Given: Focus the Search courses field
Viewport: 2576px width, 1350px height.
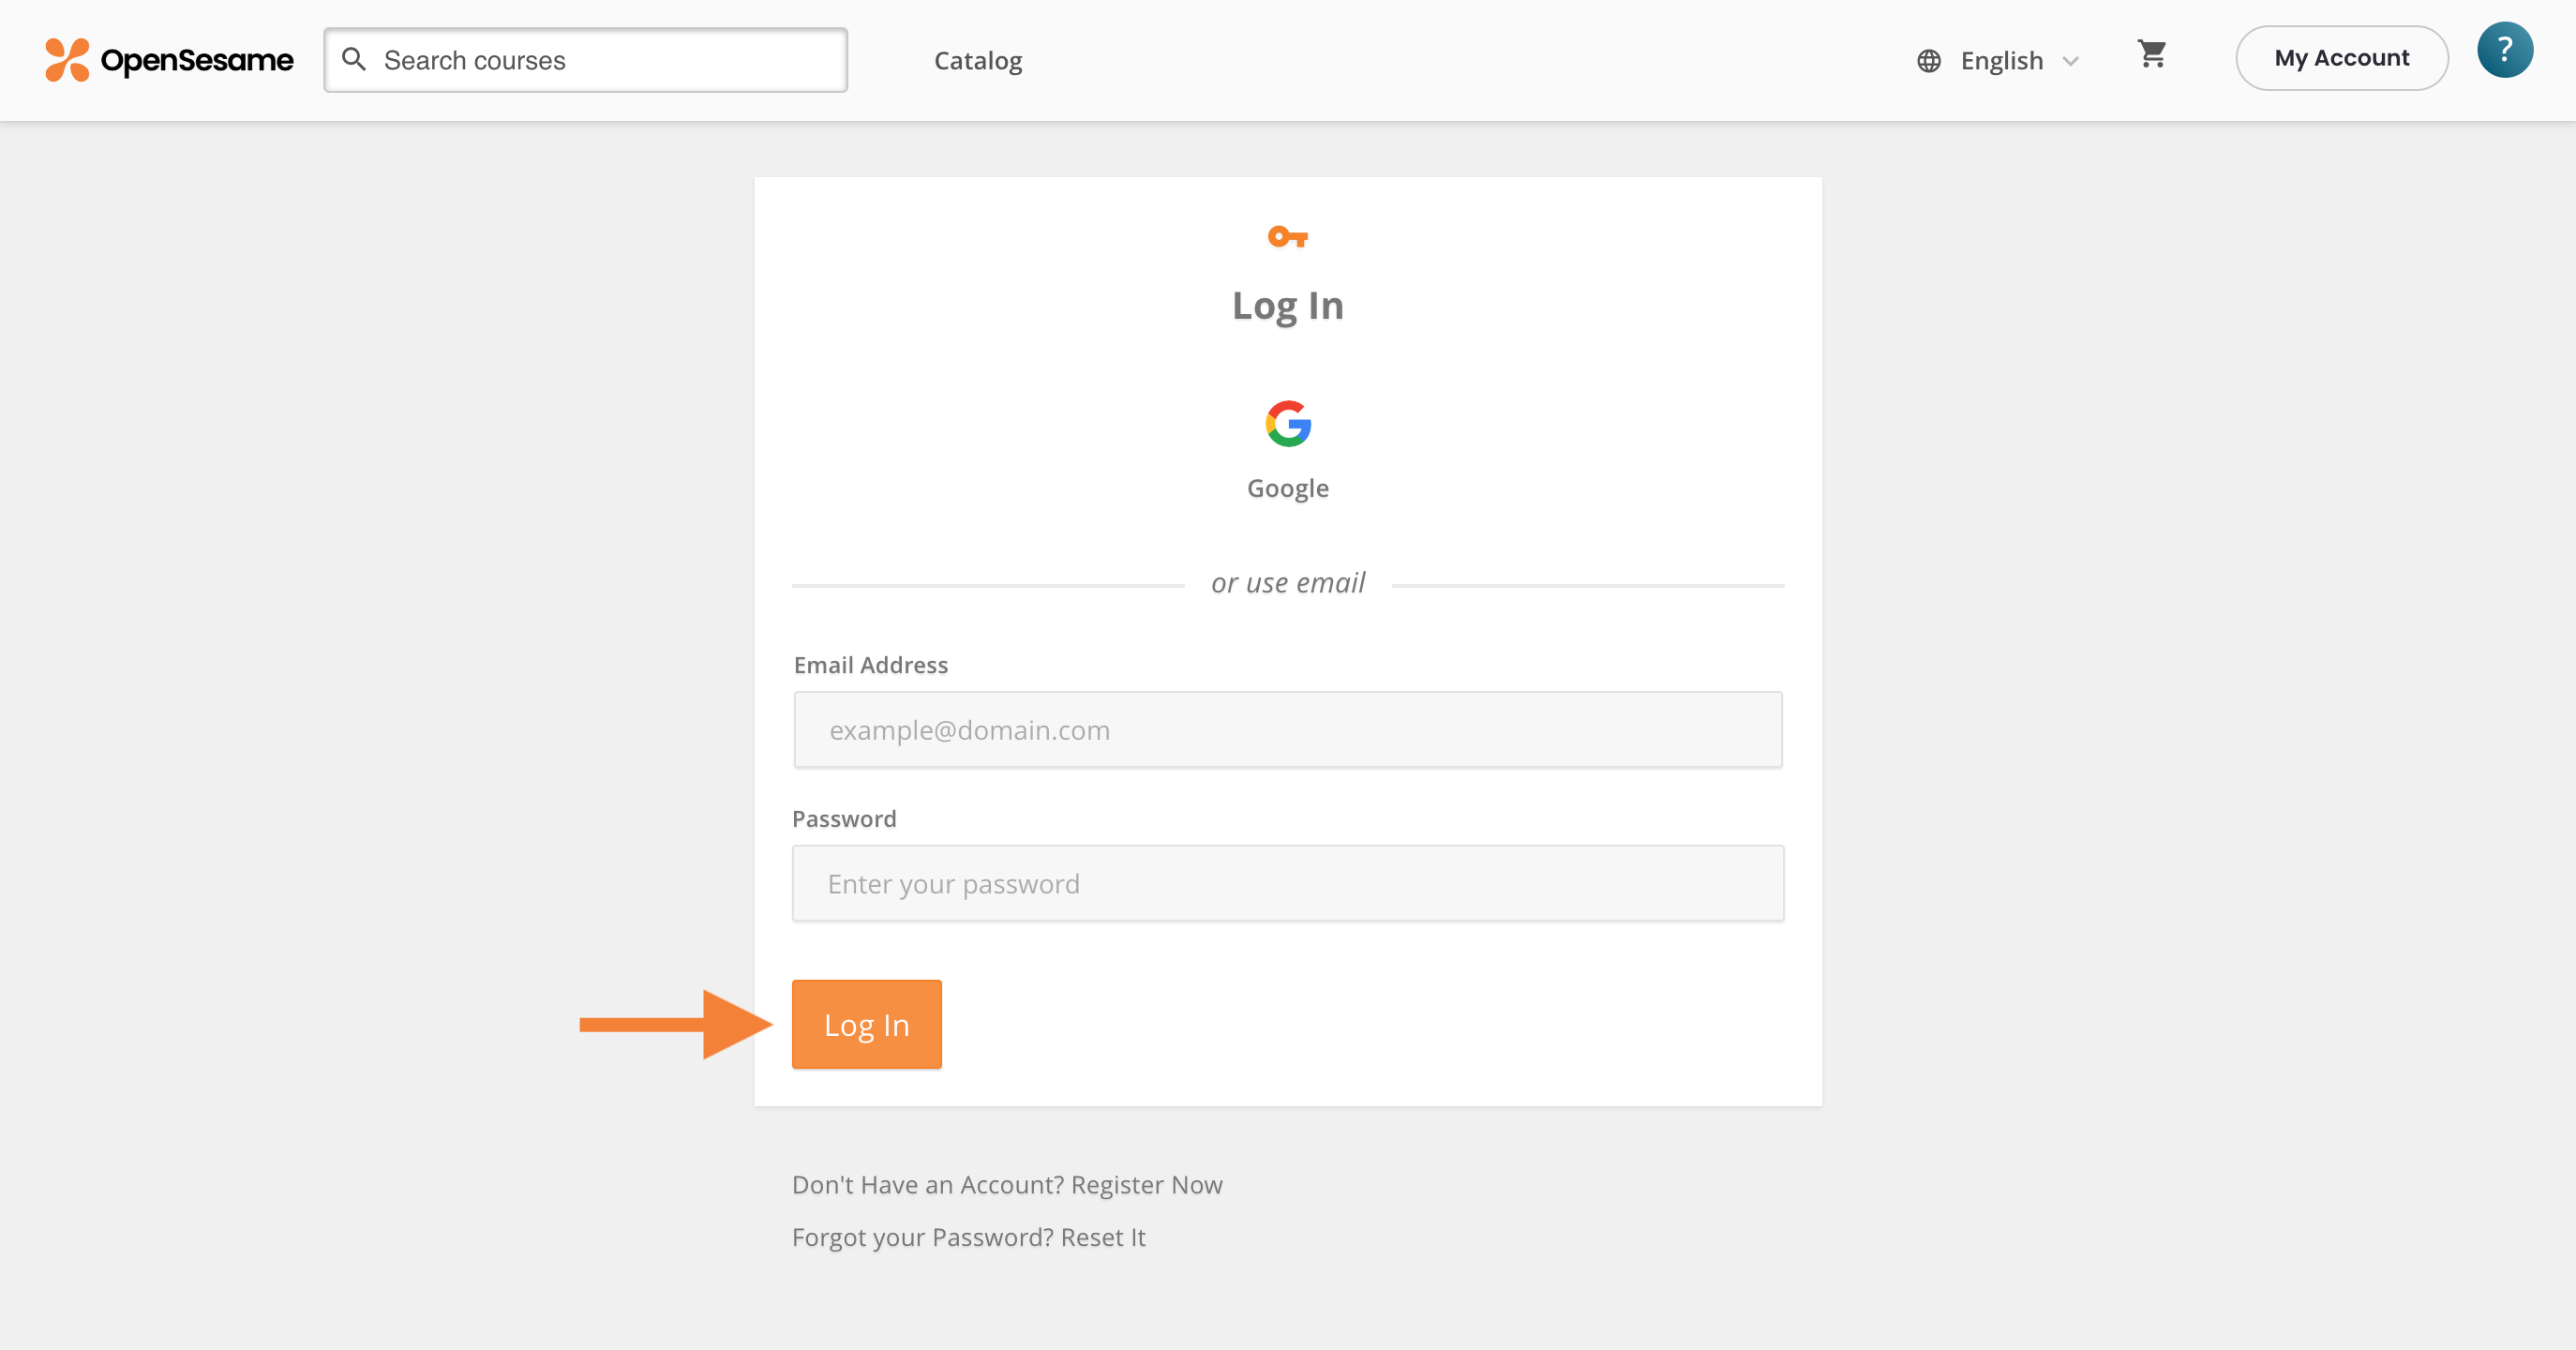Looking at the screenshot, I should pyautogui.click(x=586, y=60).
